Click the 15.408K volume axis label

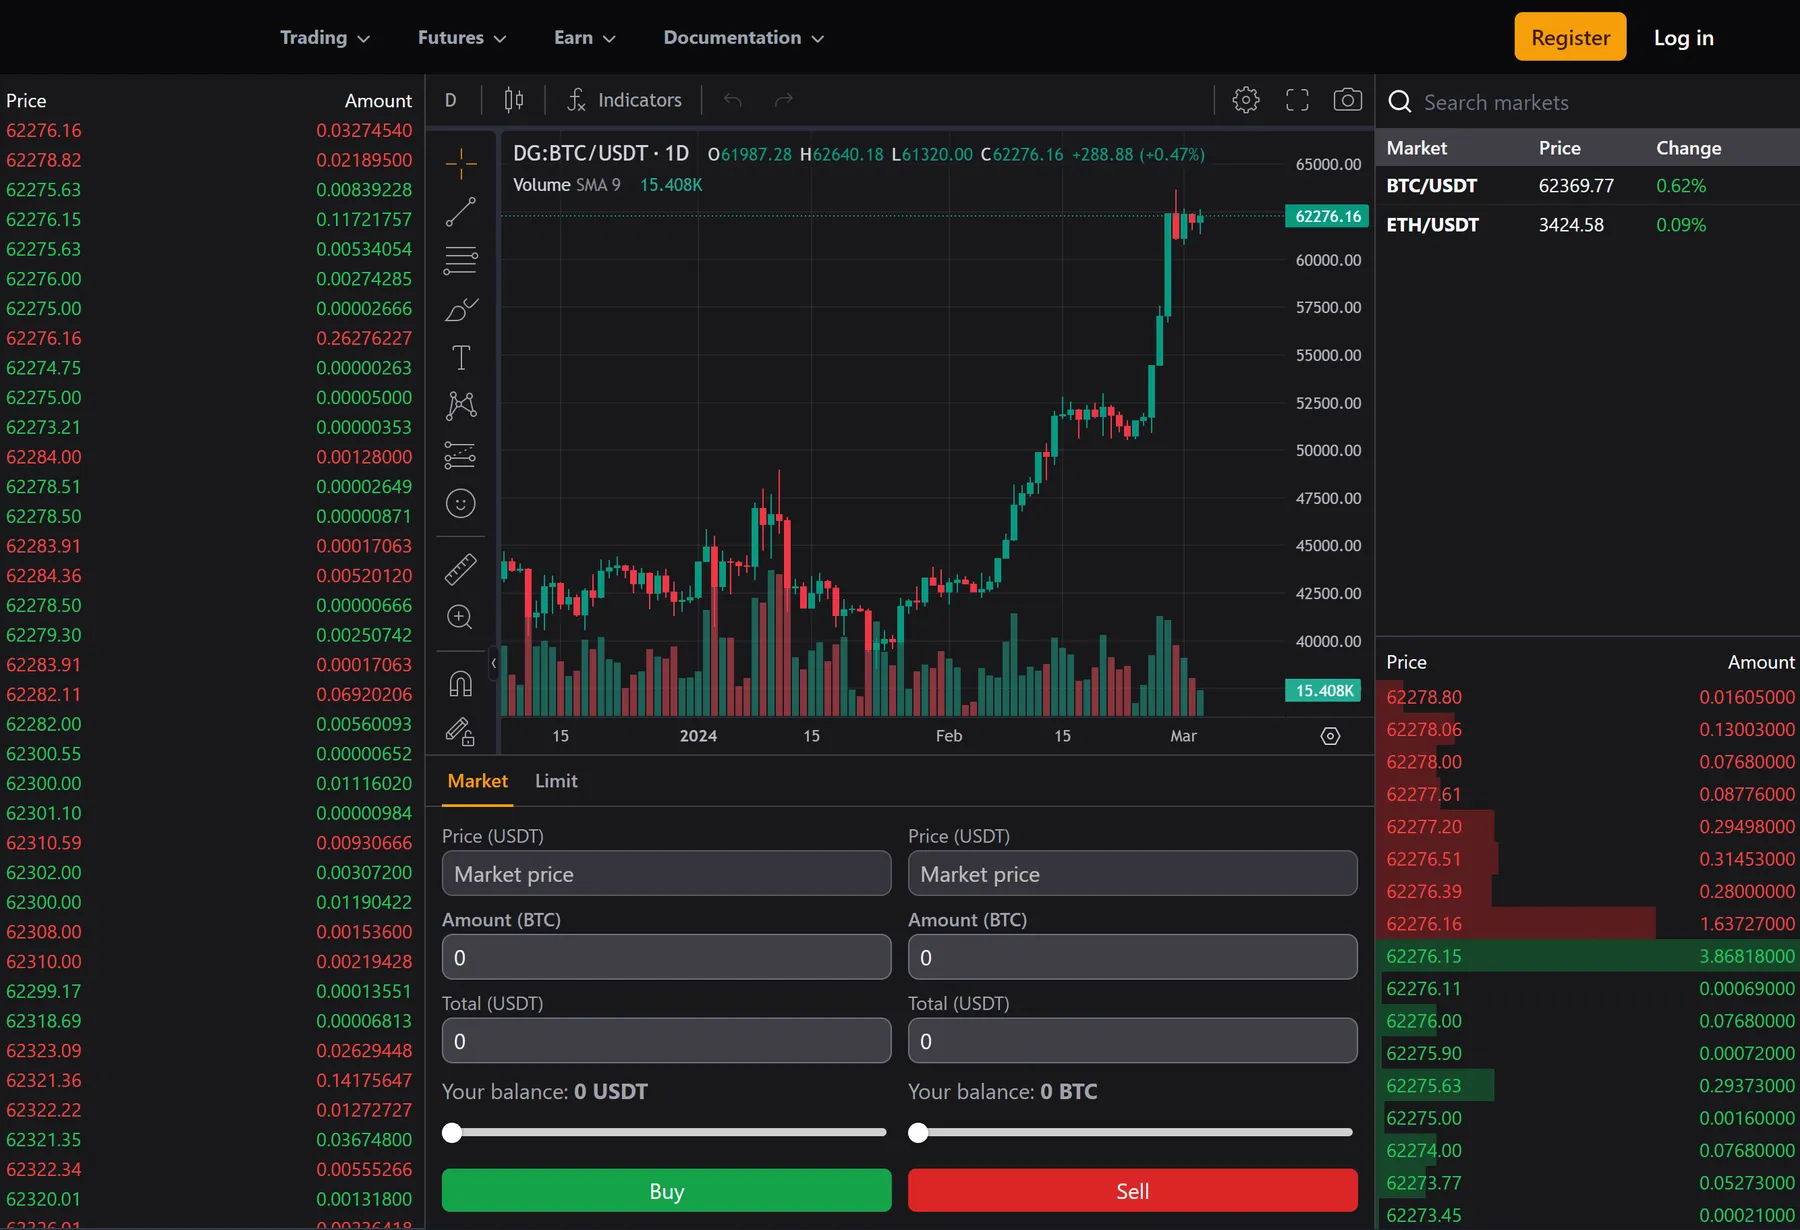coord(1323,690)
